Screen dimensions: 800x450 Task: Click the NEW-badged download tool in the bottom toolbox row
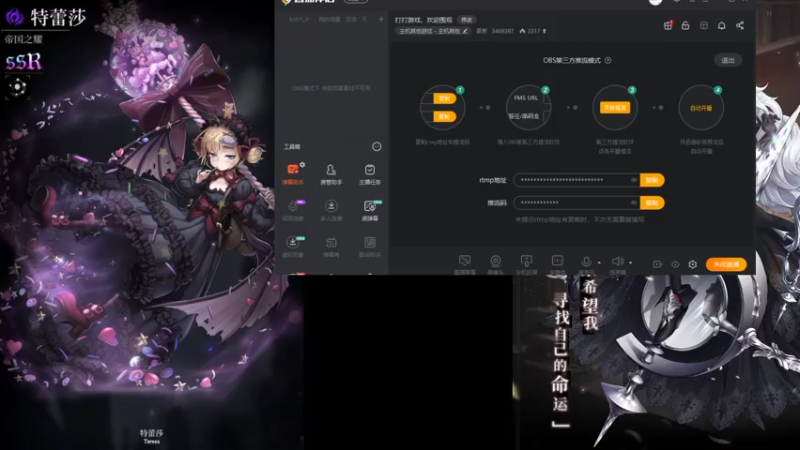coord(293,246)
